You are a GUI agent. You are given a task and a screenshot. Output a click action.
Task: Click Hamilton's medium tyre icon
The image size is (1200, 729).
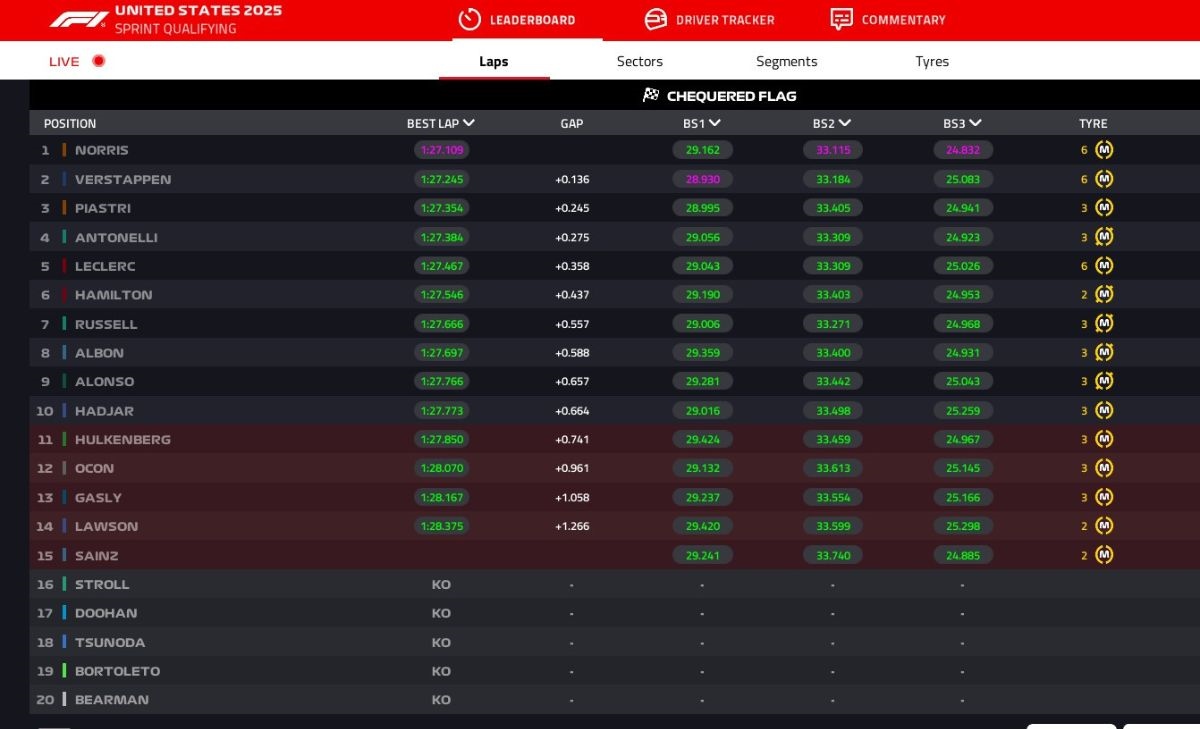pos(1104,295)
